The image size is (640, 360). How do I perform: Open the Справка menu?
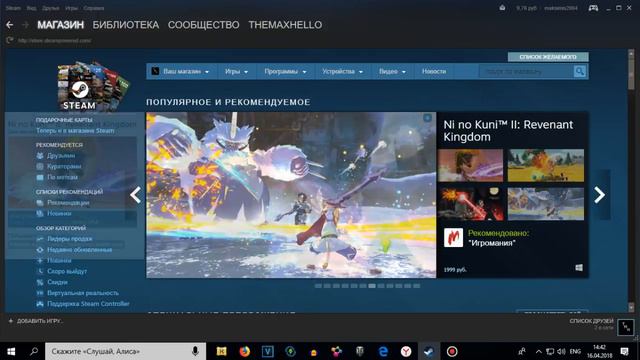click(x=94, y=8)
